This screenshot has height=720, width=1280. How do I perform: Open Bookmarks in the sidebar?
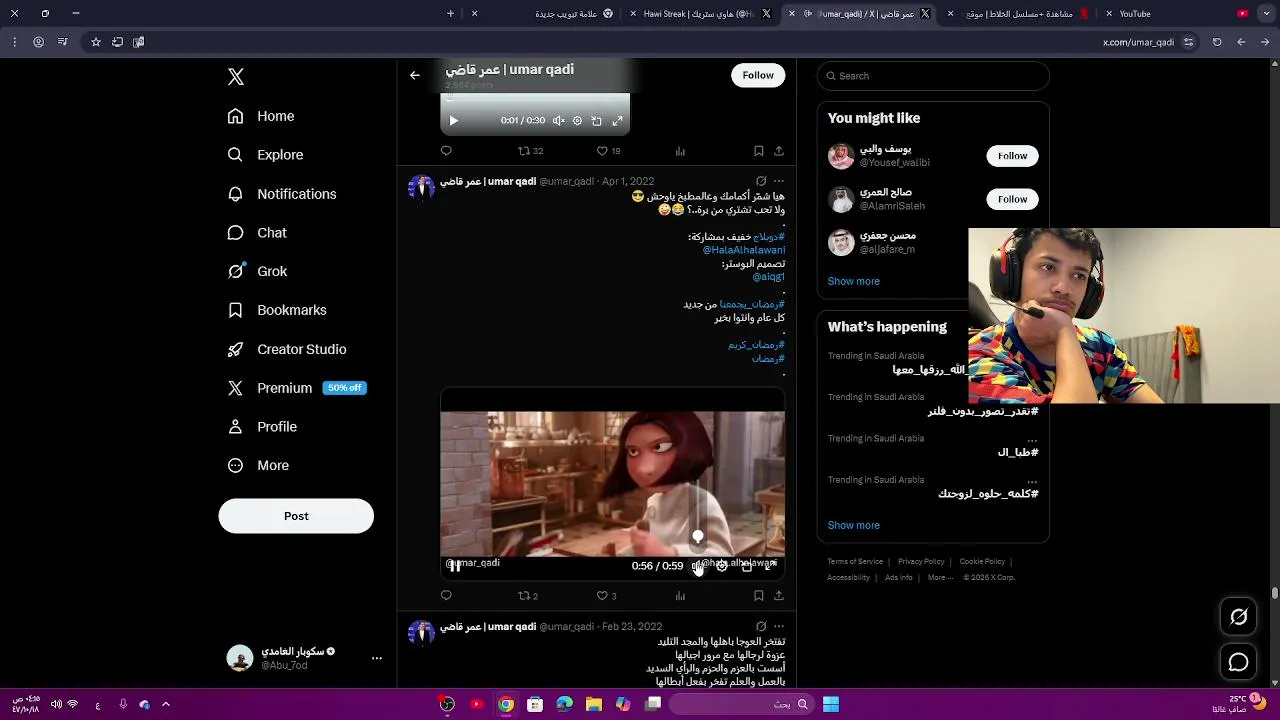tap(277, 310)
